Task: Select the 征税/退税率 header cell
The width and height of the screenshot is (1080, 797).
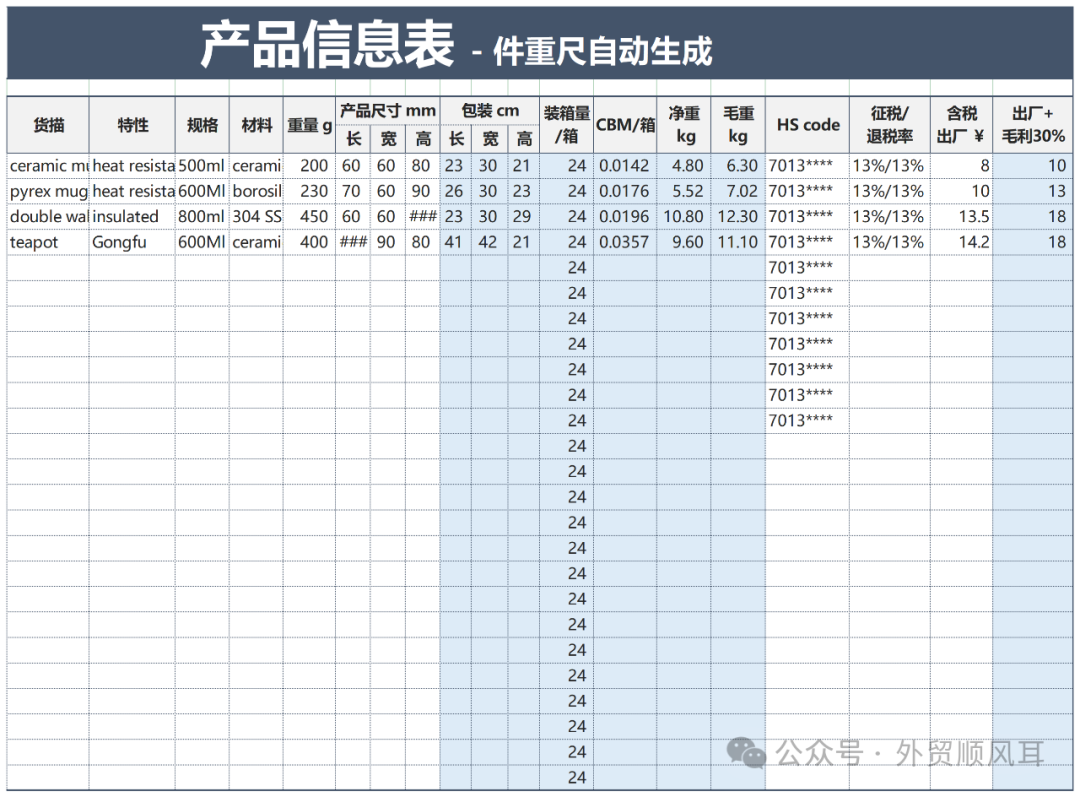Action: click(889, 125)
